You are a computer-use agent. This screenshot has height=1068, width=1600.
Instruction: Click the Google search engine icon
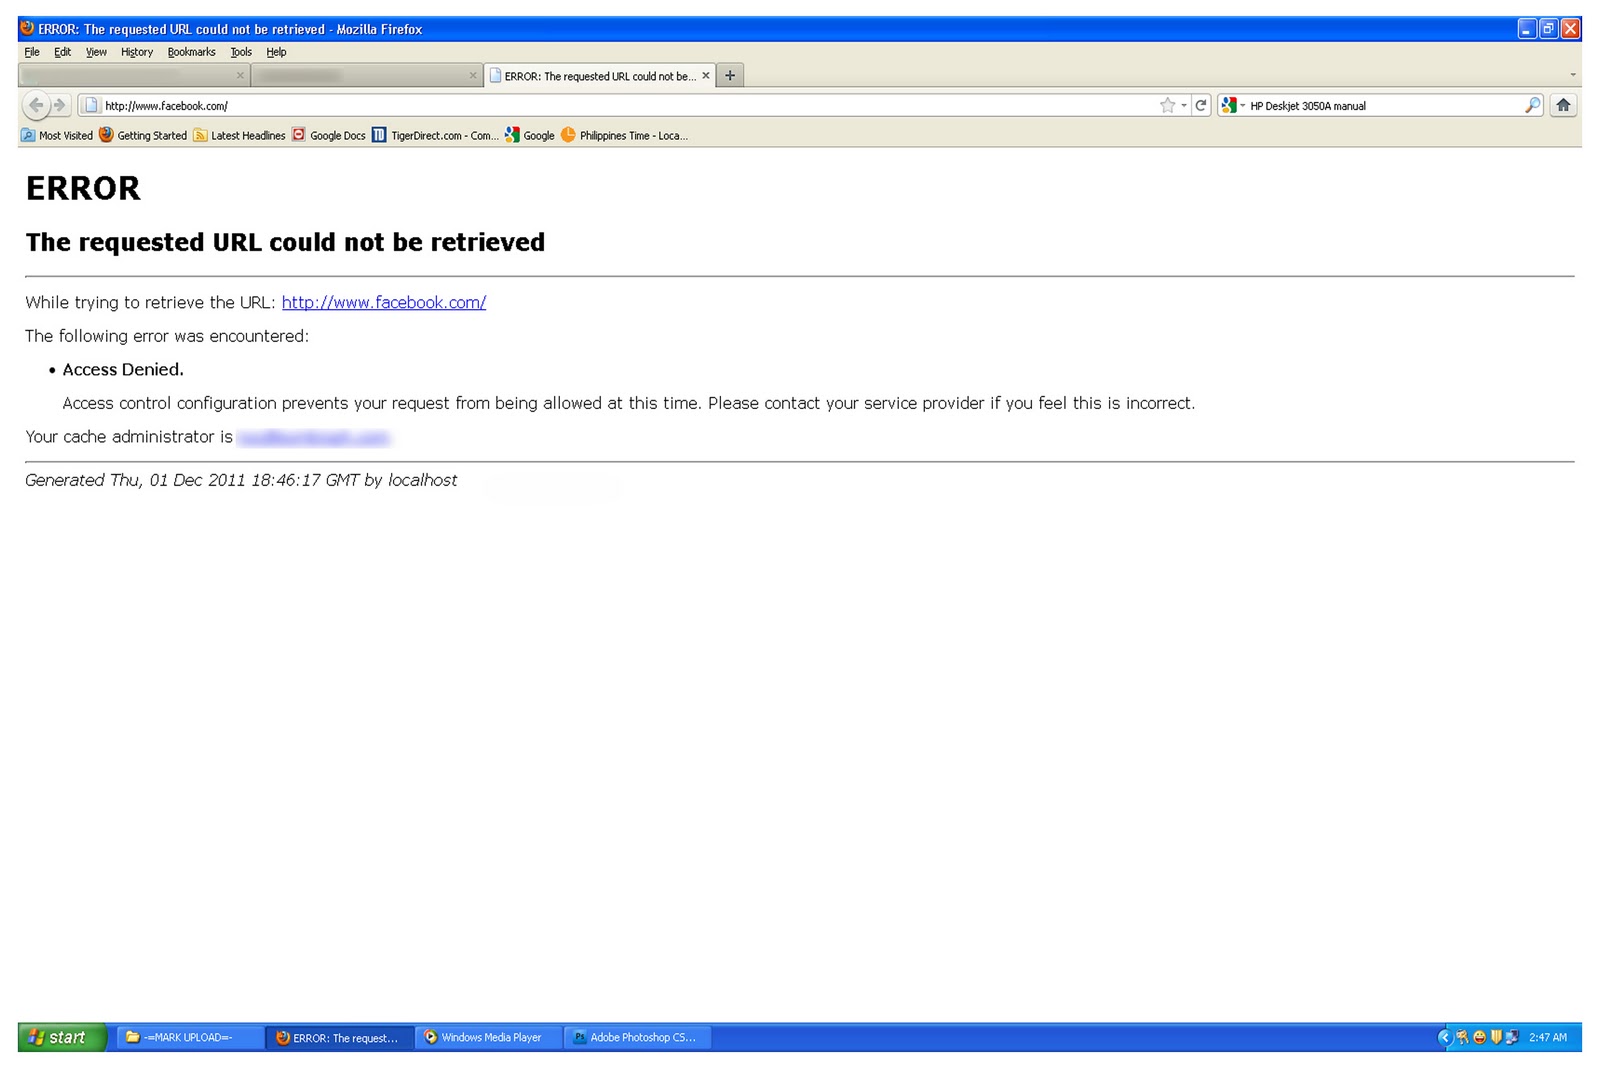coord(1229,105)
